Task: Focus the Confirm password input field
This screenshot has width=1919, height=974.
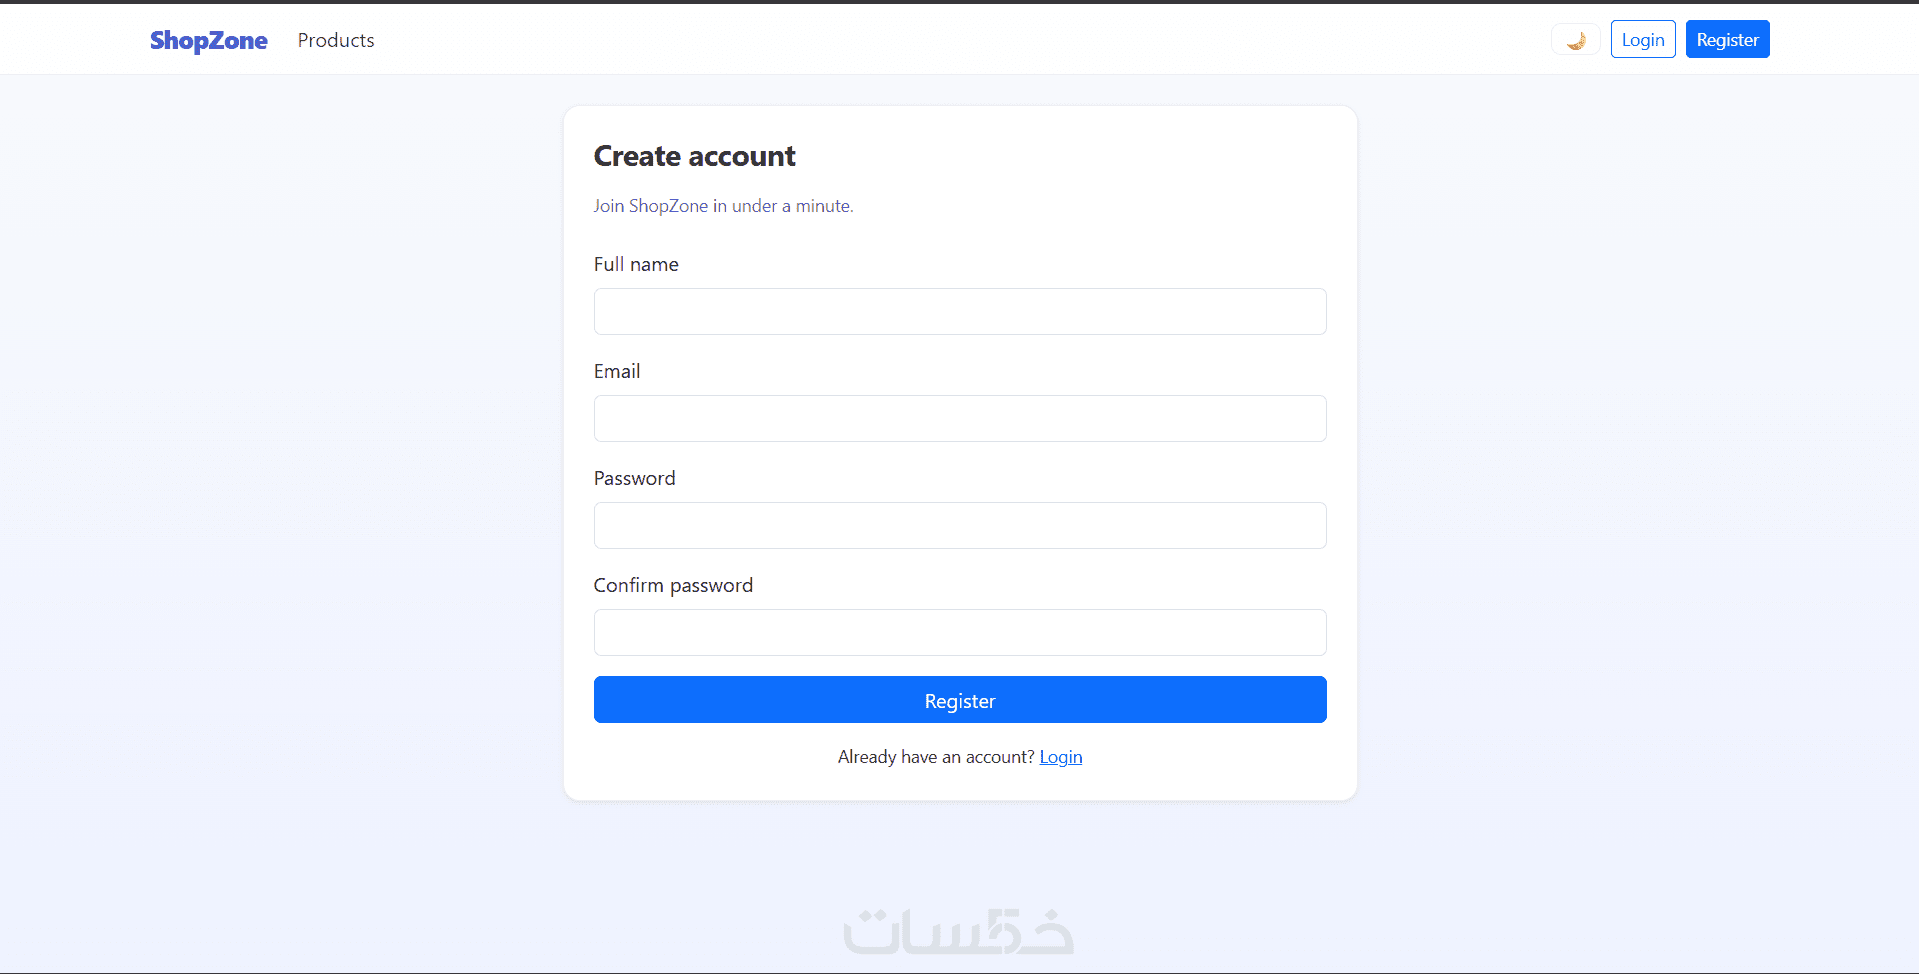Action: click(x=960, y=633)
